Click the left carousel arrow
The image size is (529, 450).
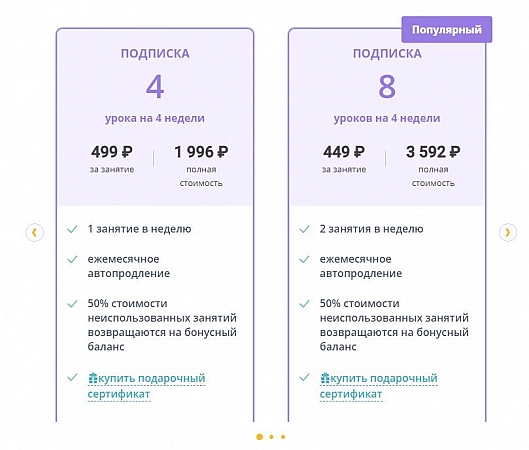click(x=34, y=232)
